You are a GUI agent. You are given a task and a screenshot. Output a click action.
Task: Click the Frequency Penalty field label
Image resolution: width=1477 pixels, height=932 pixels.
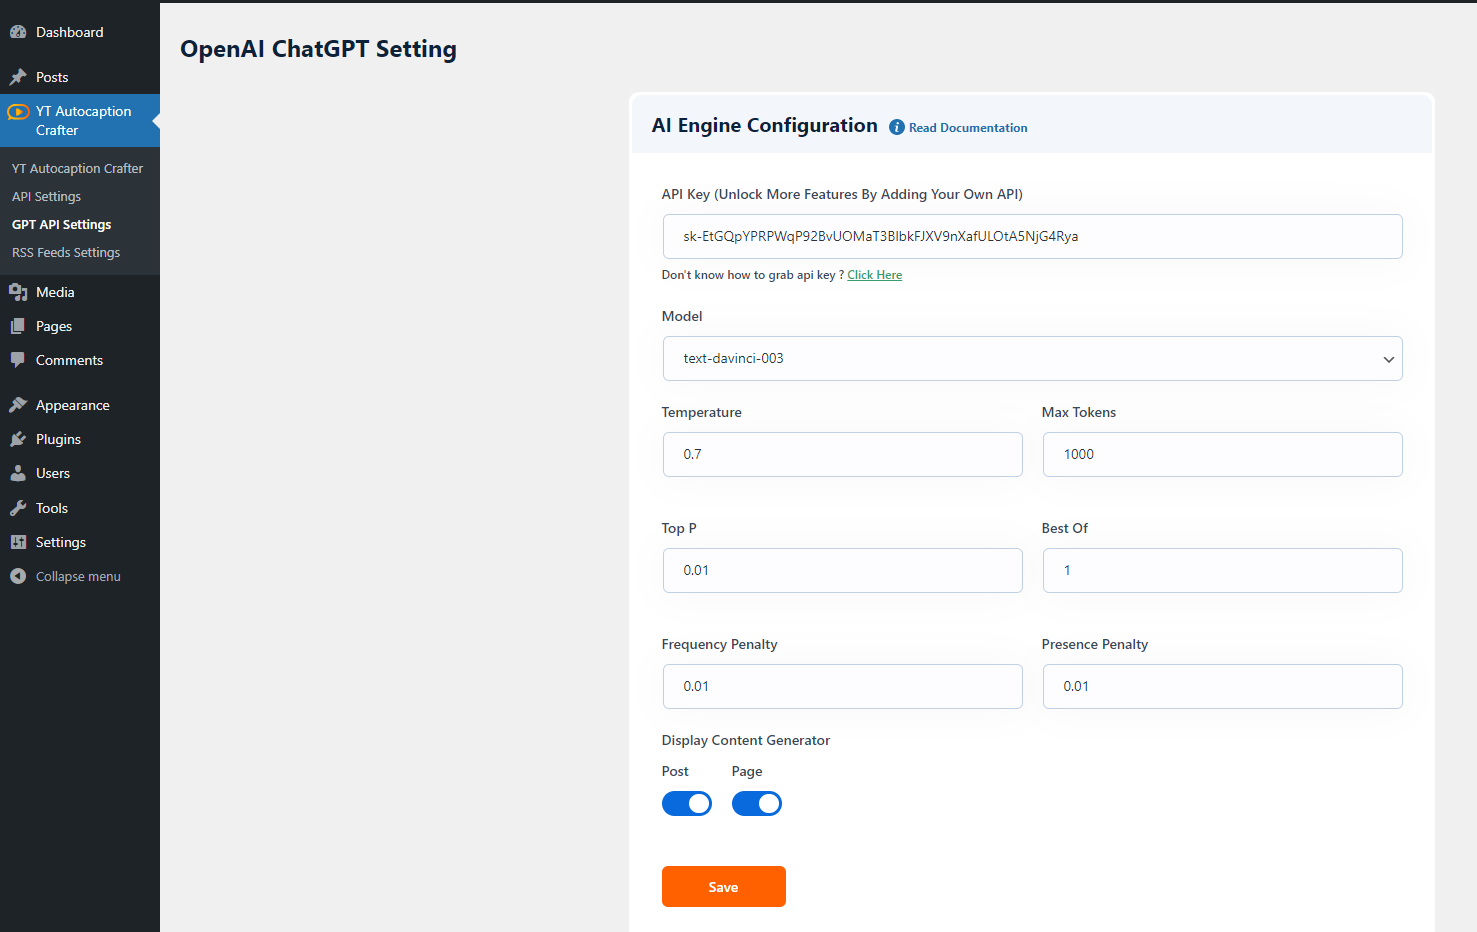coord(720,644)
